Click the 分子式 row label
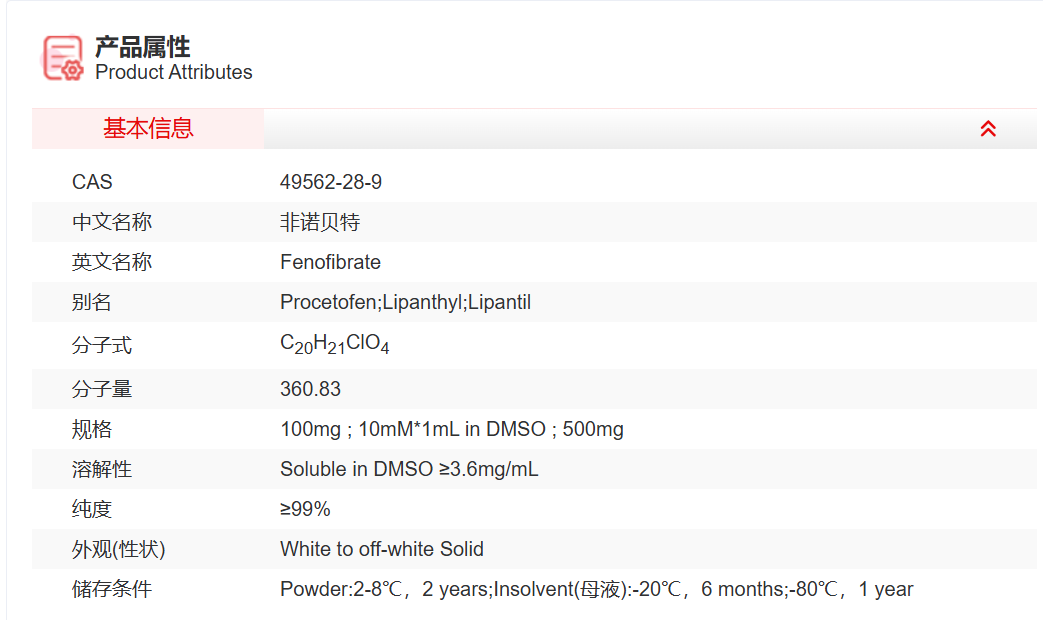The image size is (1043, 620). click(x=102, y=346)
